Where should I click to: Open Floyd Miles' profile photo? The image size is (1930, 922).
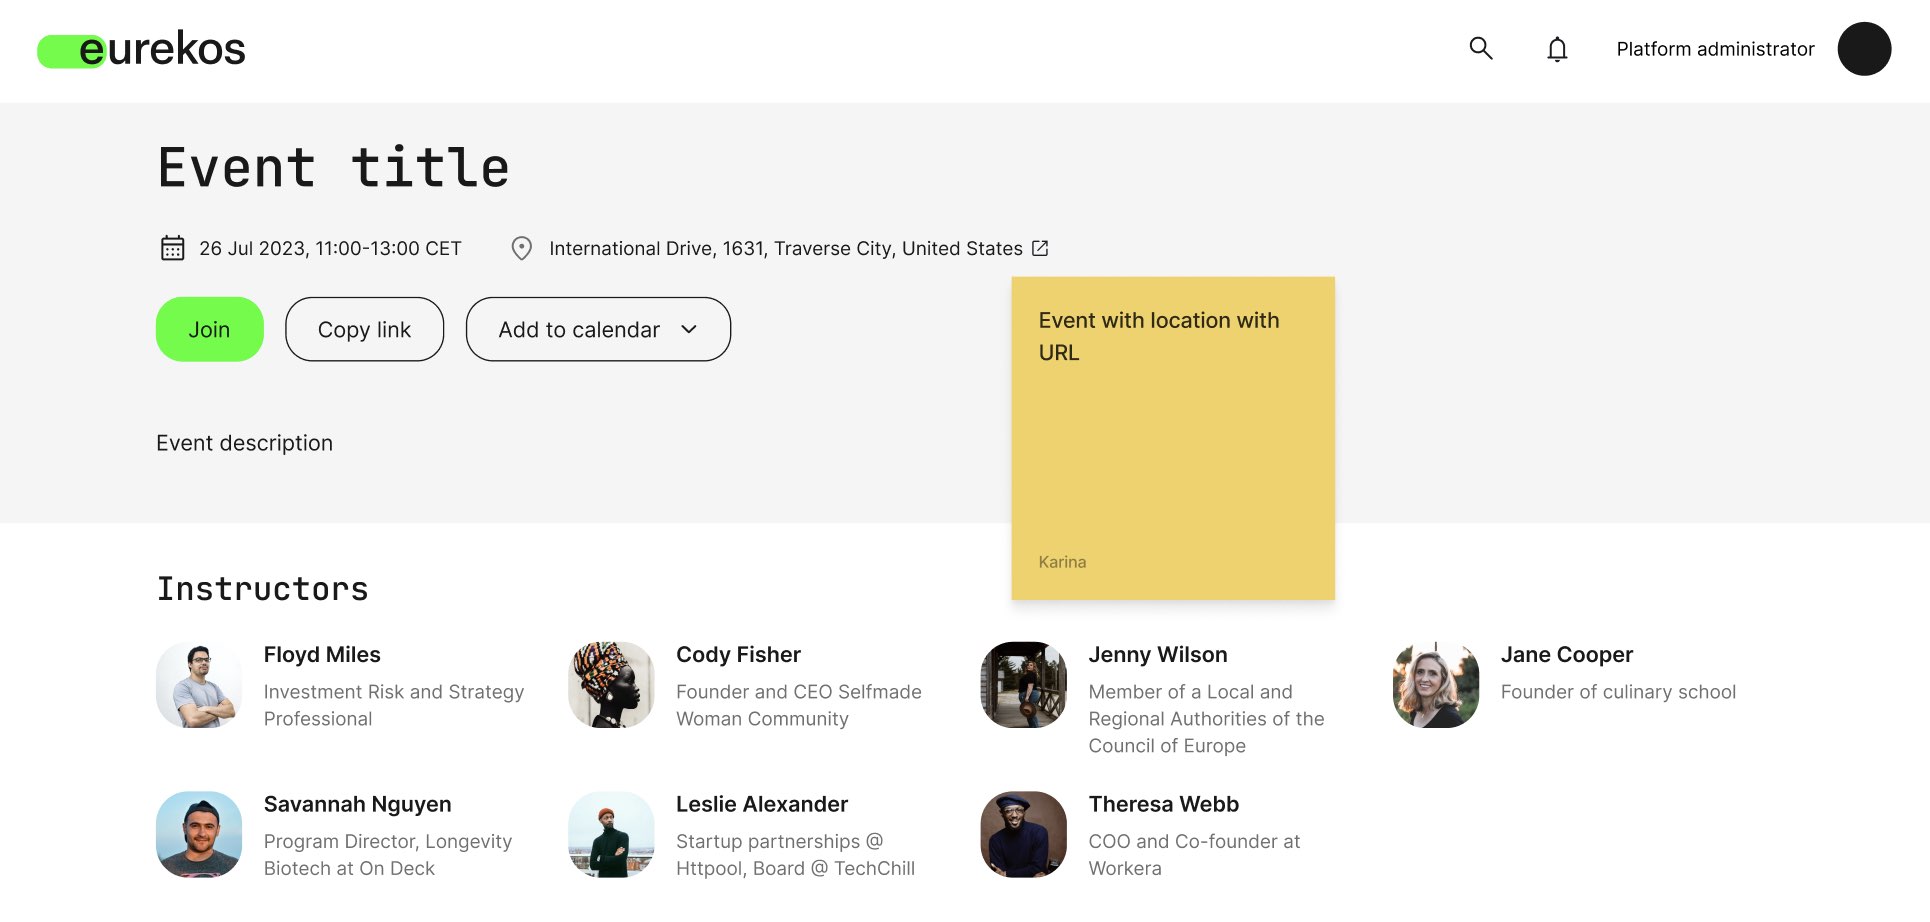pos(199,685)
